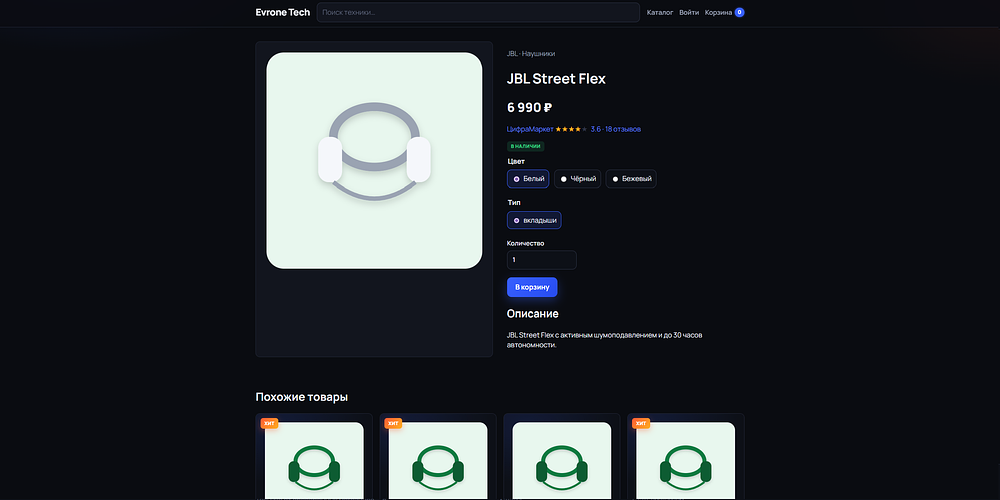The image size is (1000, 500).
Task: Click the Похожие товары heading
Action: [x=302, y=397]
